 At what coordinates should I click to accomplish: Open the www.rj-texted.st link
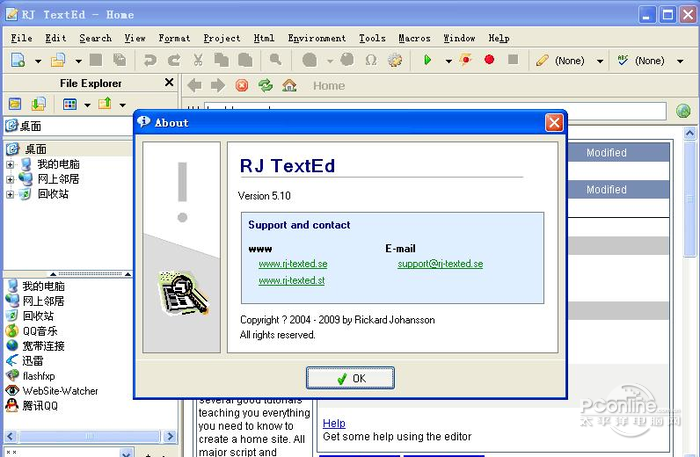pos(292,281)
